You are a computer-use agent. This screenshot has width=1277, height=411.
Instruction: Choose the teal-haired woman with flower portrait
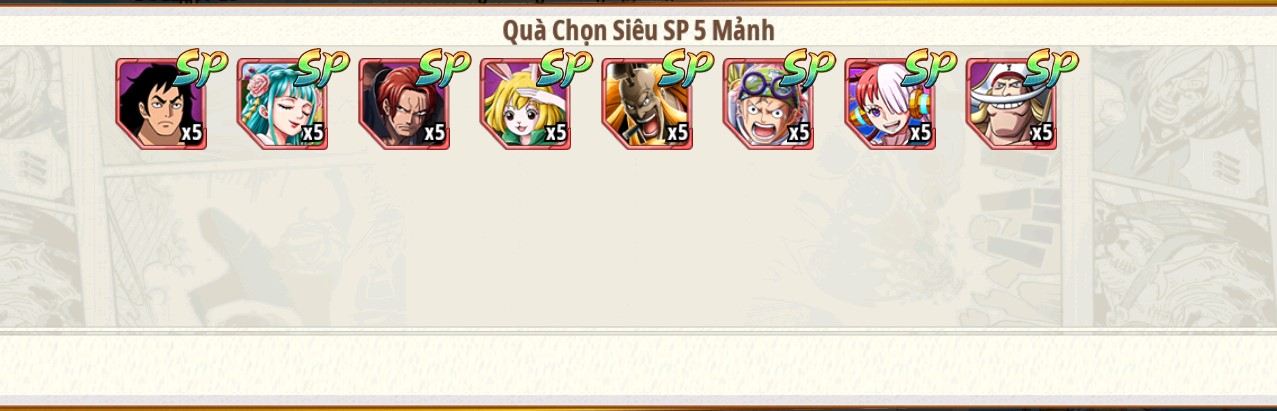tap(282, 104)
